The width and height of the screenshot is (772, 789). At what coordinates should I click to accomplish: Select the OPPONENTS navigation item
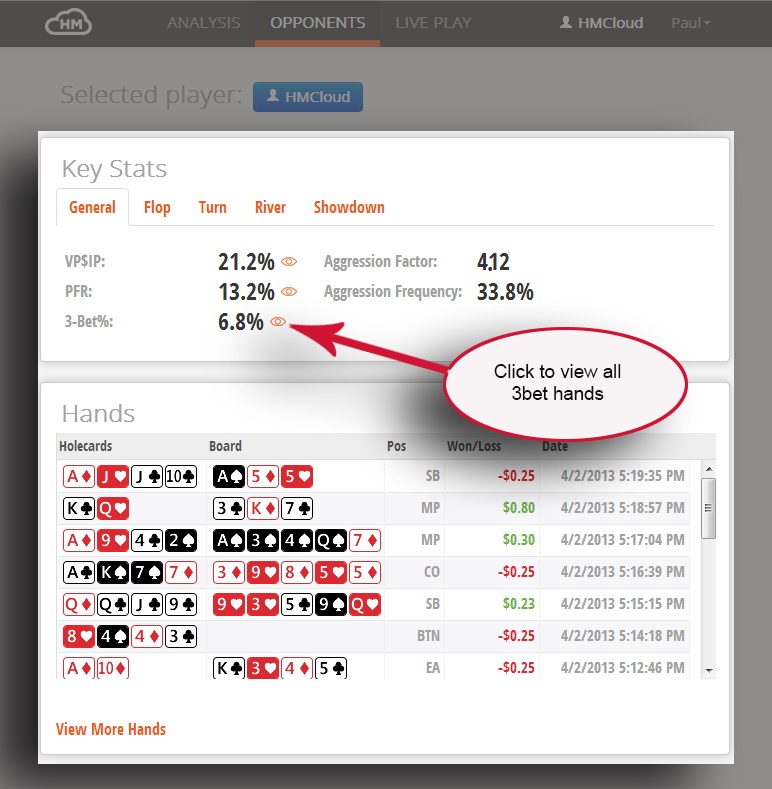(317, 22)
